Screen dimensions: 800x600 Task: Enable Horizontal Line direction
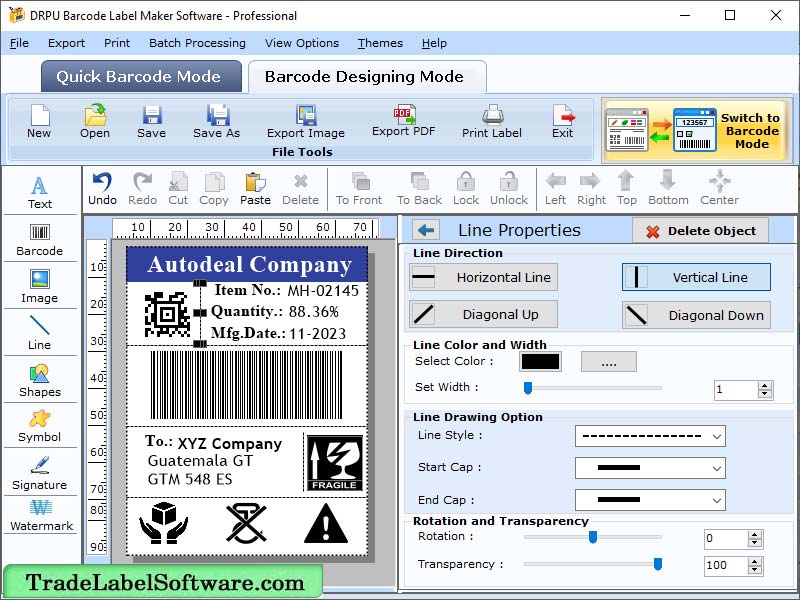[483, 277]
